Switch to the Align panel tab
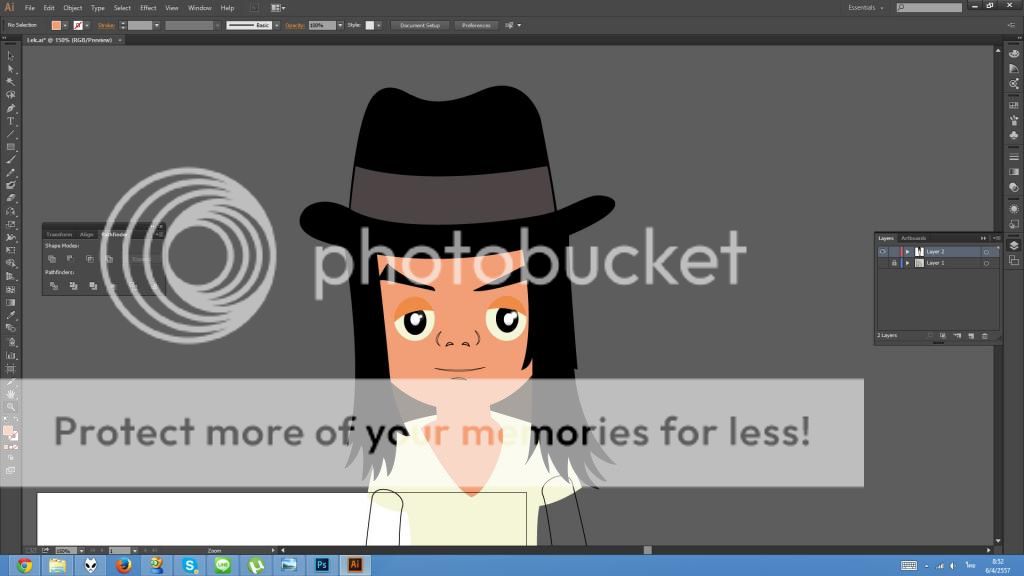Screen dimensions: 1024x576 pos(86,234)
